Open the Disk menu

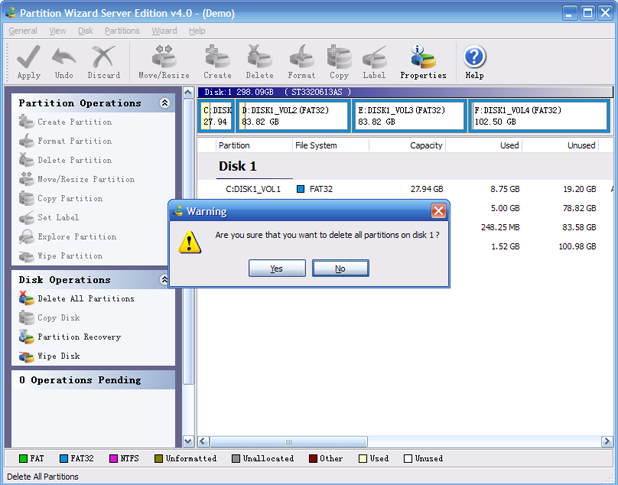[85, 31]
